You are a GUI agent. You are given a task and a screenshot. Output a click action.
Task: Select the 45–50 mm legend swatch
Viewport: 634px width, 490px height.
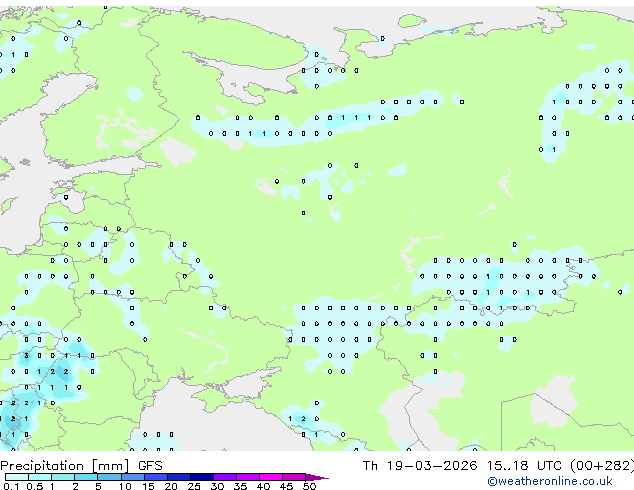[294, 477]
